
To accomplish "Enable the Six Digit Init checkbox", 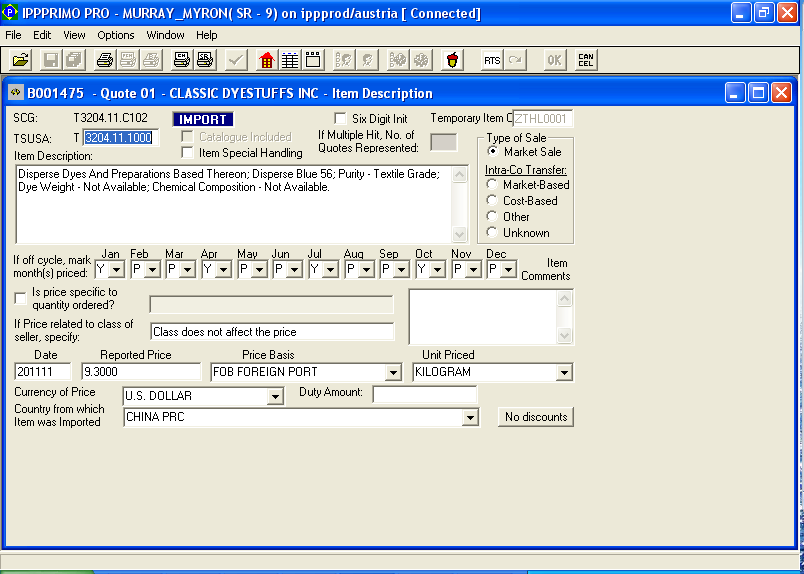I will pyautogui.click(x=340, y=119).
